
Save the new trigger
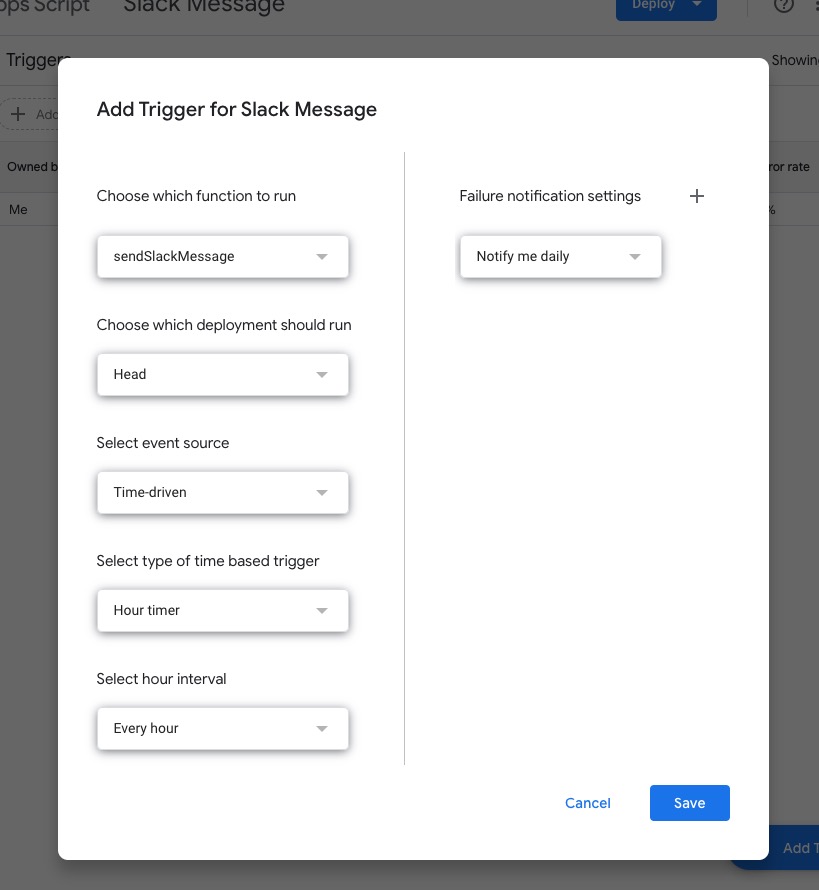click(690, 803)
